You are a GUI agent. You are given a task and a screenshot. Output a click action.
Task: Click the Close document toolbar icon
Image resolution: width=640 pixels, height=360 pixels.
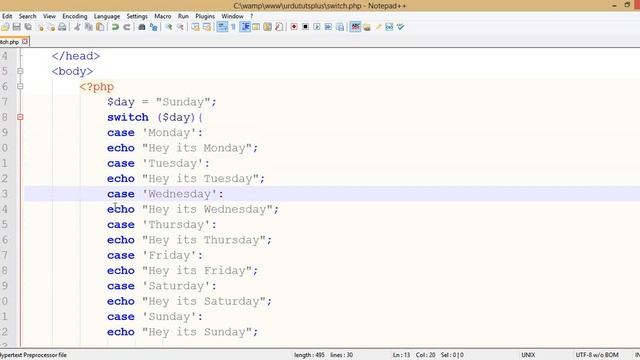point(40,27)
